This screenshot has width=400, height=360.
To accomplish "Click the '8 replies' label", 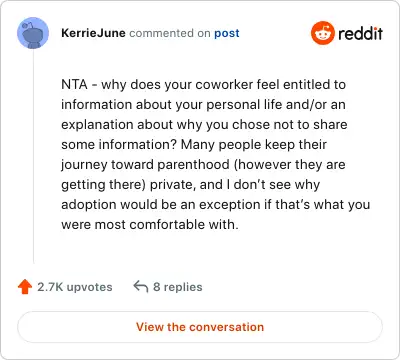I will coord(178,287).
